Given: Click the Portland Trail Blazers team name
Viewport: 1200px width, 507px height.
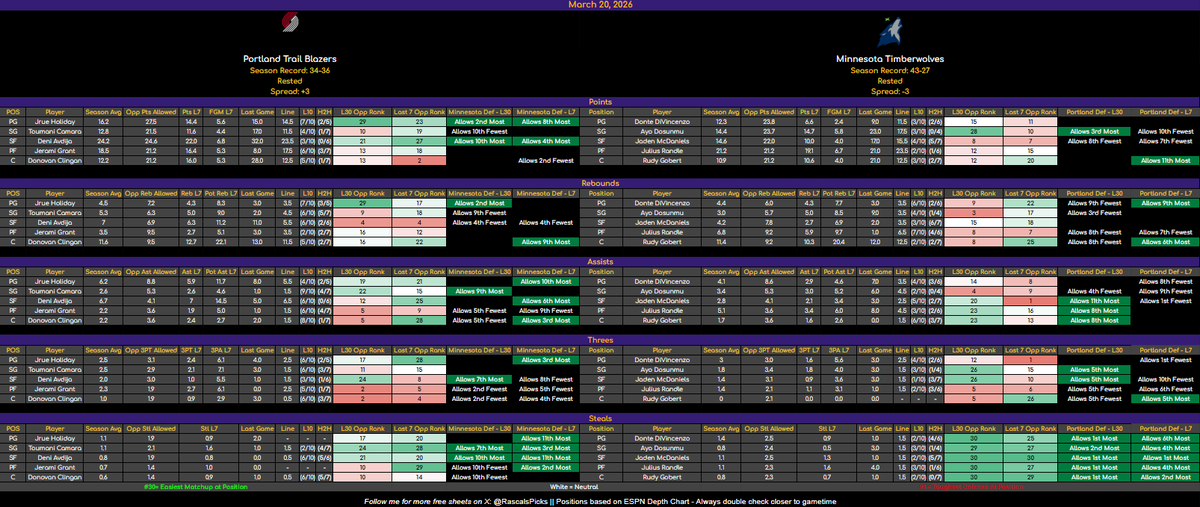Looking at the screenshot, I should click(288, 60).
